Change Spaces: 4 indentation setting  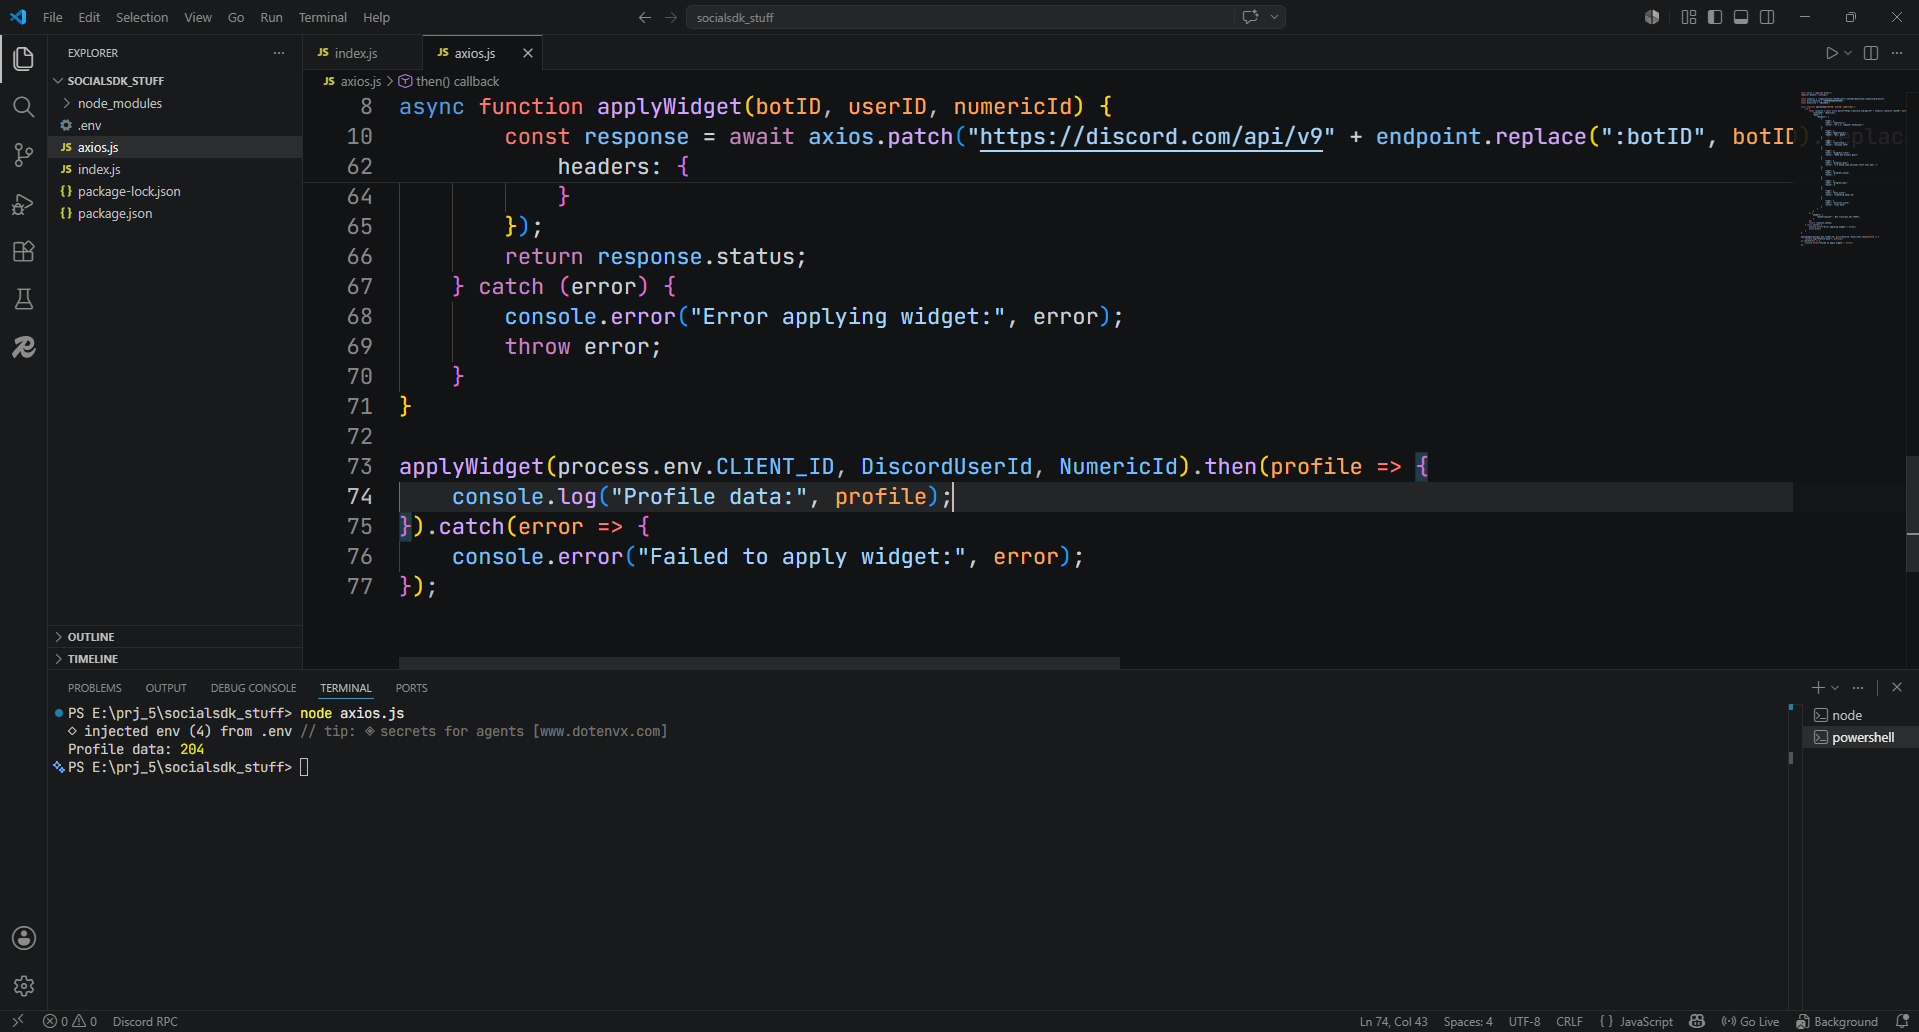click(1468, 1021)
